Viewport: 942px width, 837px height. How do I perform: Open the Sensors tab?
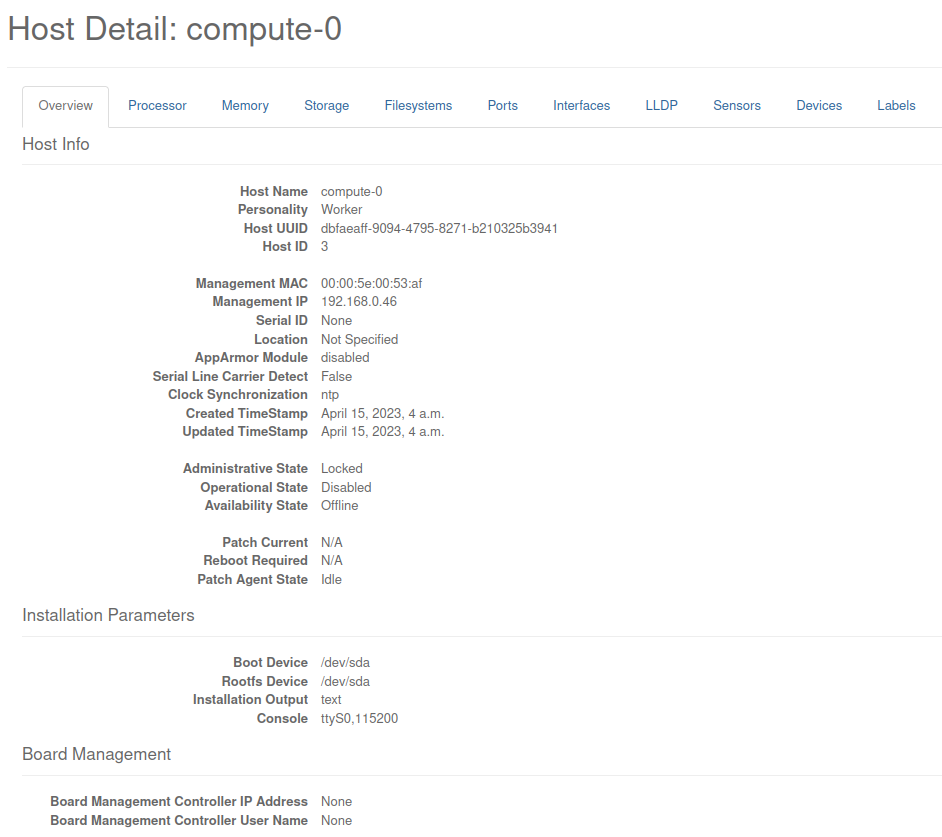click(x=736, y=105)
